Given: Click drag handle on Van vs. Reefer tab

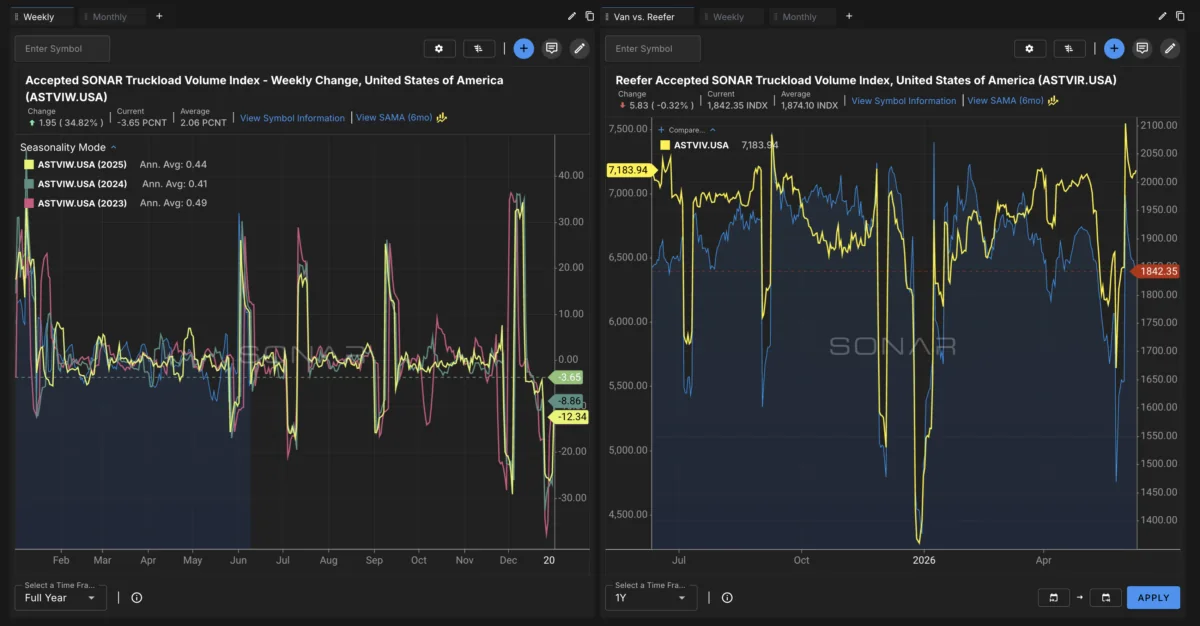Looking at the screenshot, I should click(x=607, y=17).
